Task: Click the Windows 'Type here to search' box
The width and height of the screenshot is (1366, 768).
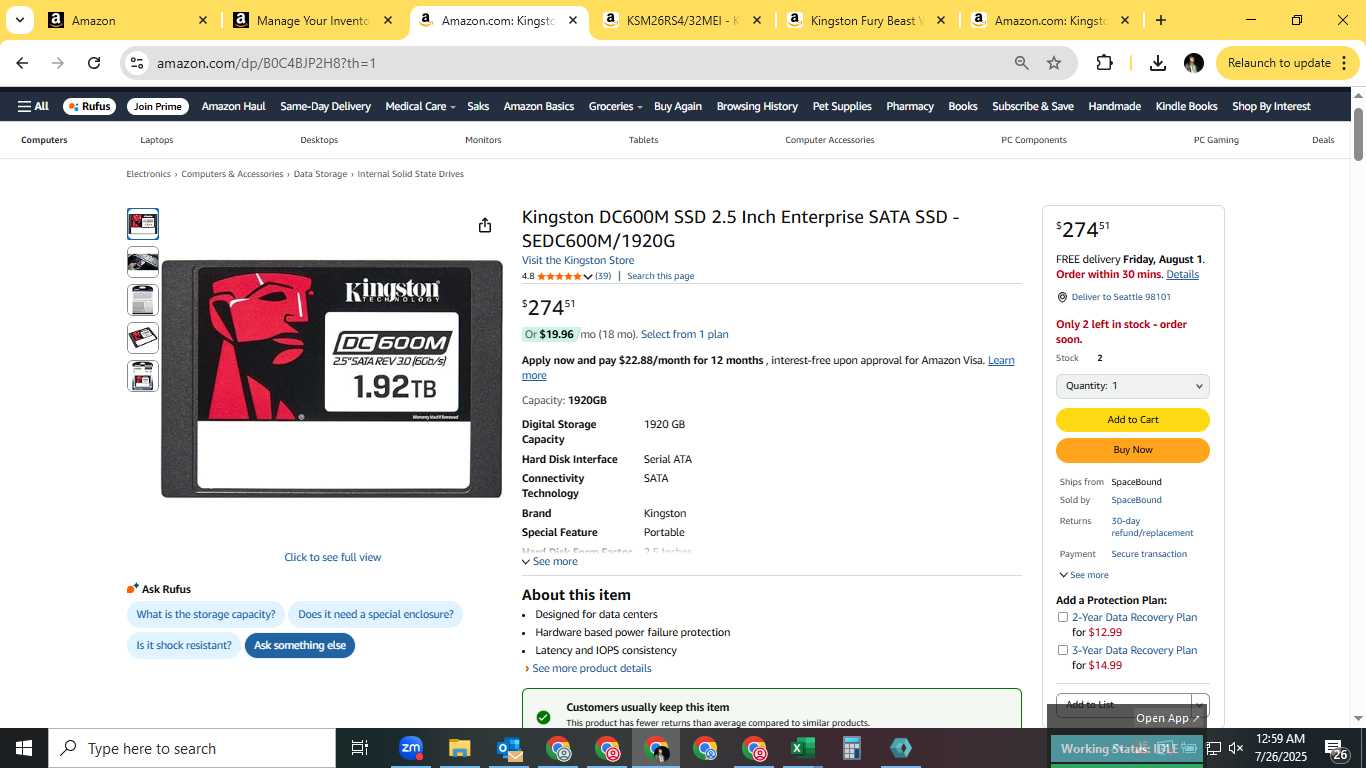Action: click(x=191, y=748)
